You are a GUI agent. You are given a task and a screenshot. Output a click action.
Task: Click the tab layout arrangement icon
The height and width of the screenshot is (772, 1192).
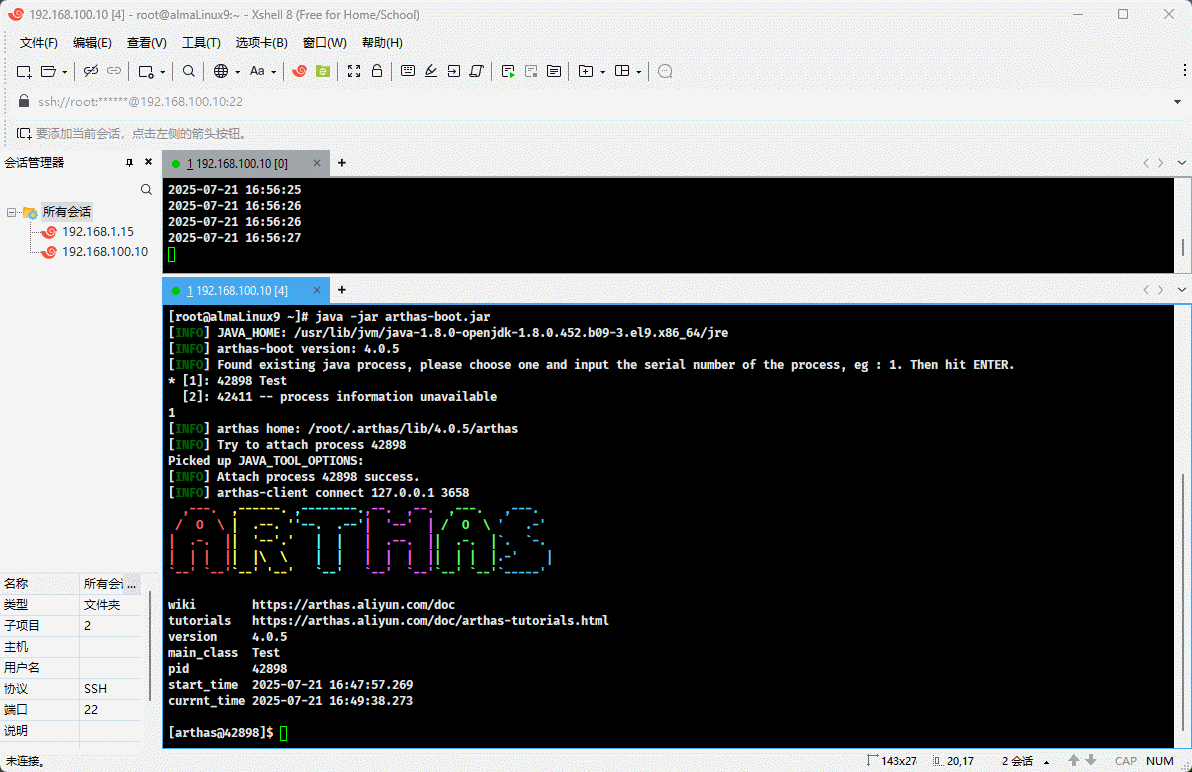tap(622, 71)
